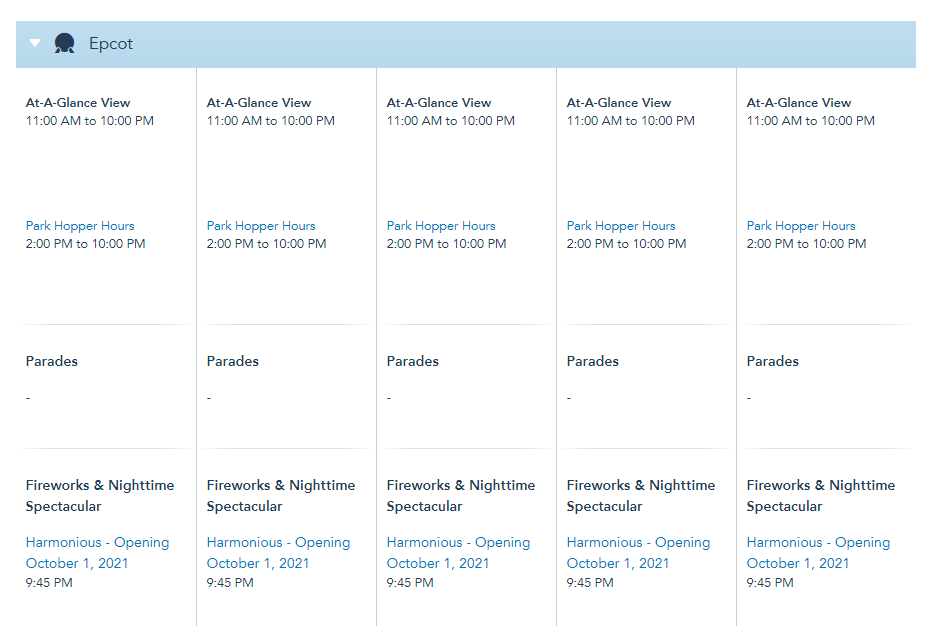
Task: Open Harmonious Opening link in second column
Action: pyautogui.click(x=278, y=552)
